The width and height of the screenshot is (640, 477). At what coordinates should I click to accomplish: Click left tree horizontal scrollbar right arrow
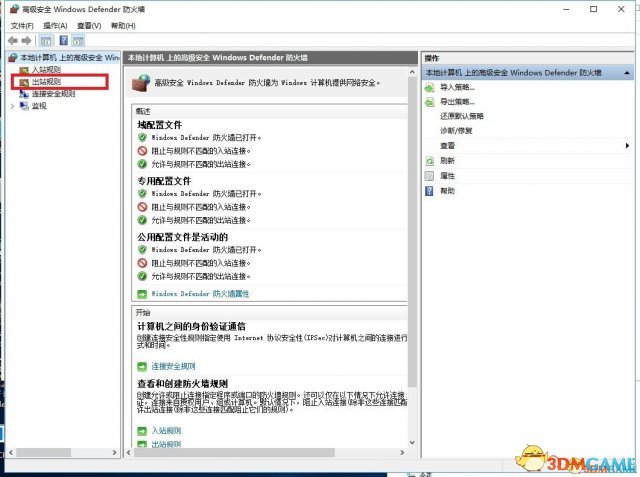(x=115, y=453)
